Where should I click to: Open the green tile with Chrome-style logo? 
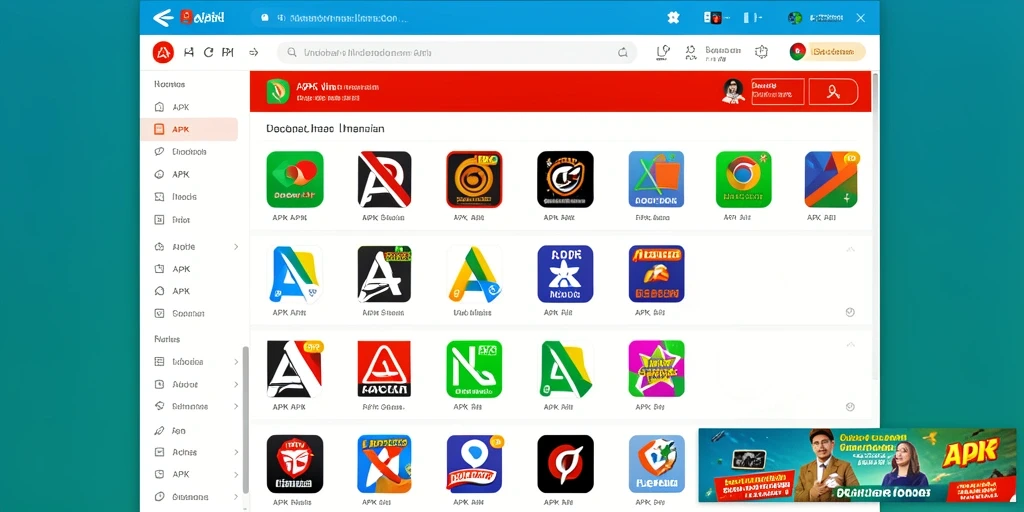coord(744,180)
